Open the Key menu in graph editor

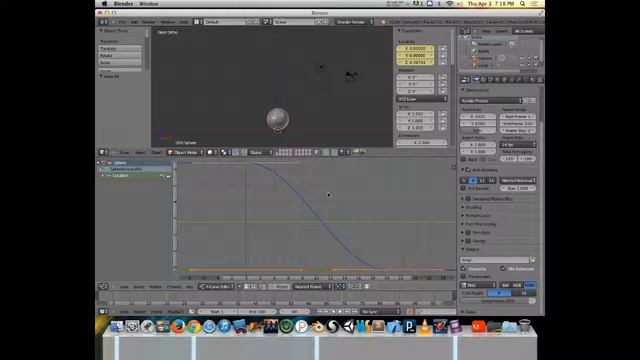[189, 287]
